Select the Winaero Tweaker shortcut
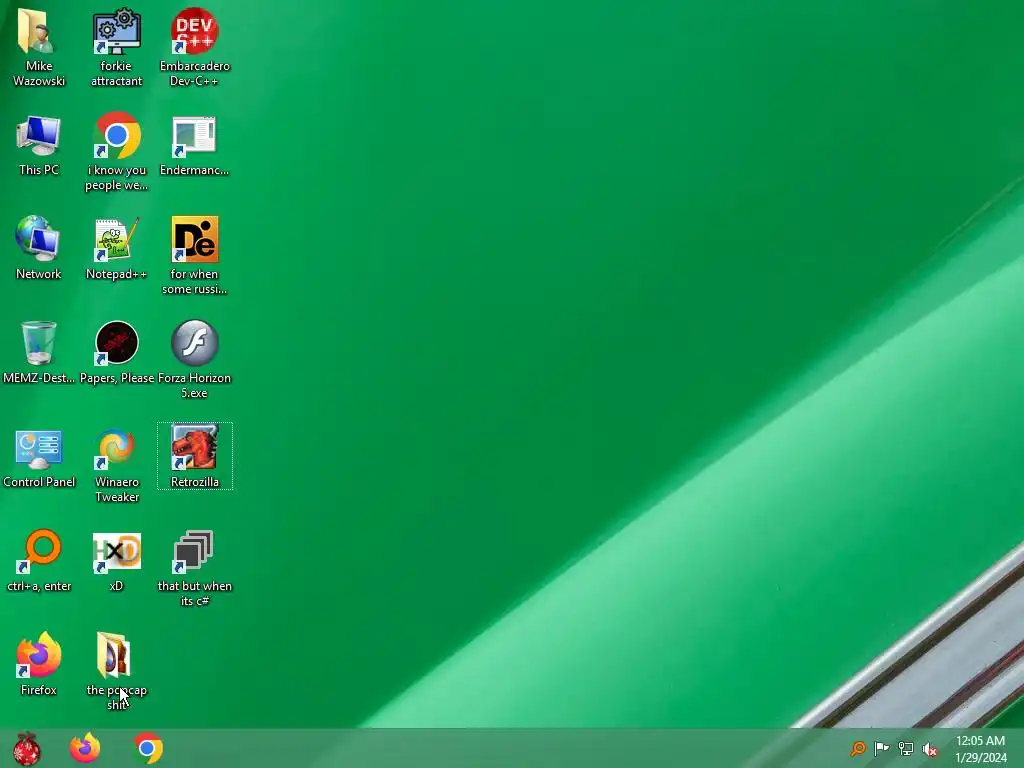Viewport: 1024px width, 768px height. pos(116,464)
